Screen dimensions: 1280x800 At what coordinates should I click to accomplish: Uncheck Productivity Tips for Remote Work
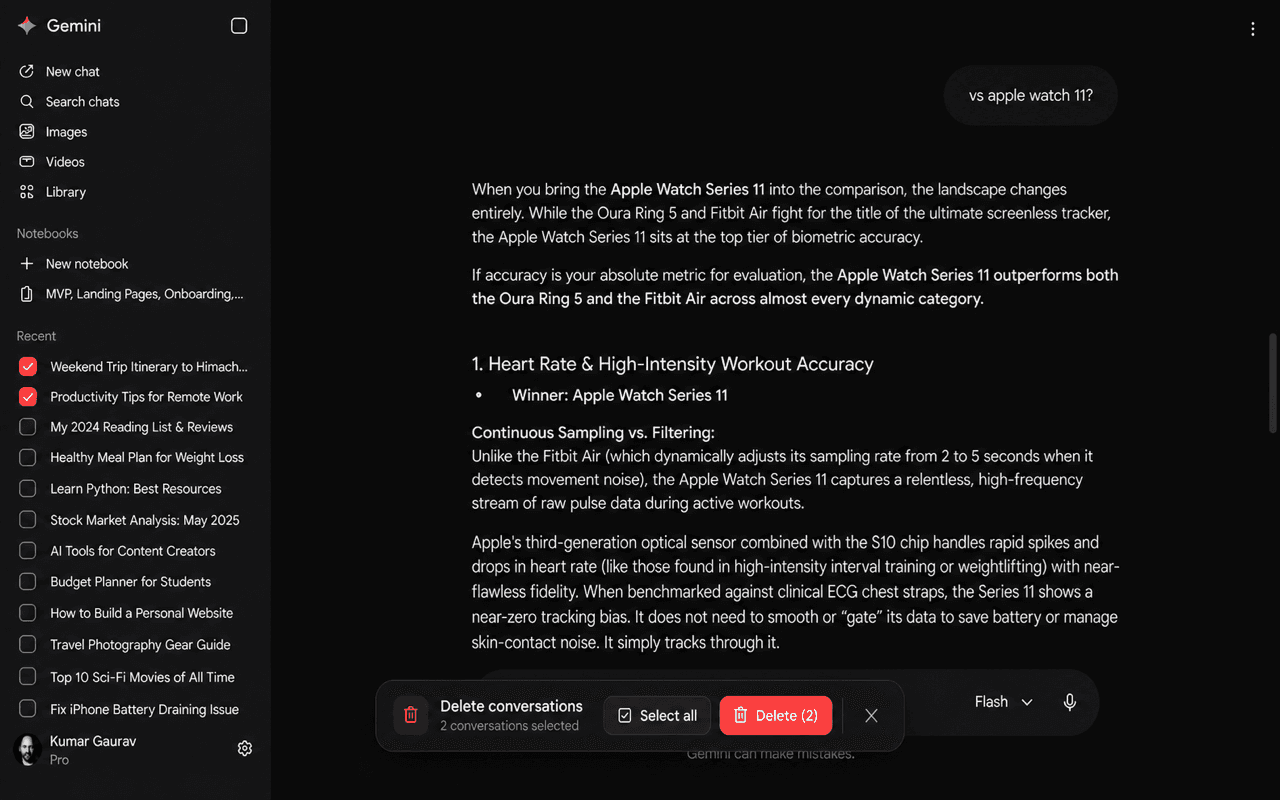28,397
